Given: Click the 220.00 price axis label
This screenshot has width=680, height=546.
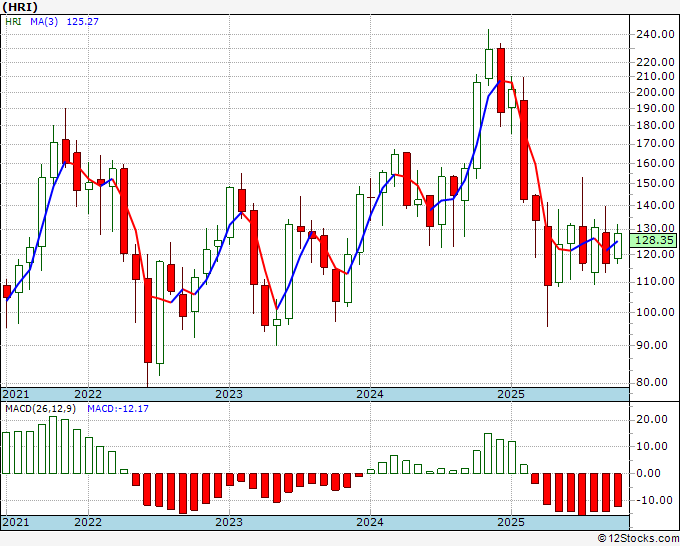Looking at the screenshot, I should 655,62.
